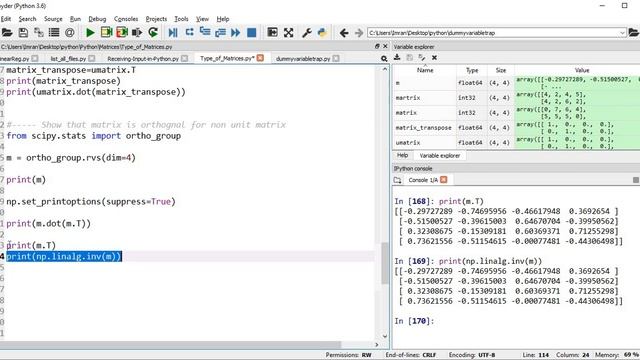Stop debugging with blue square icon
This screenshot has width=640, height=360.
[251, 32]
